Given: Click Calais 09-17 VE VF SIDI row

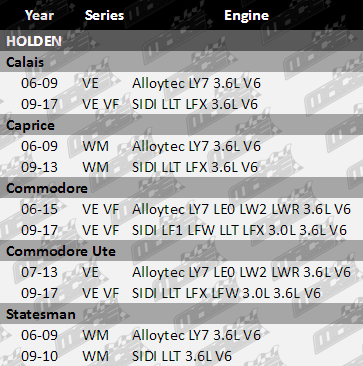Looking at the screenshot, I should coord(181,104).
